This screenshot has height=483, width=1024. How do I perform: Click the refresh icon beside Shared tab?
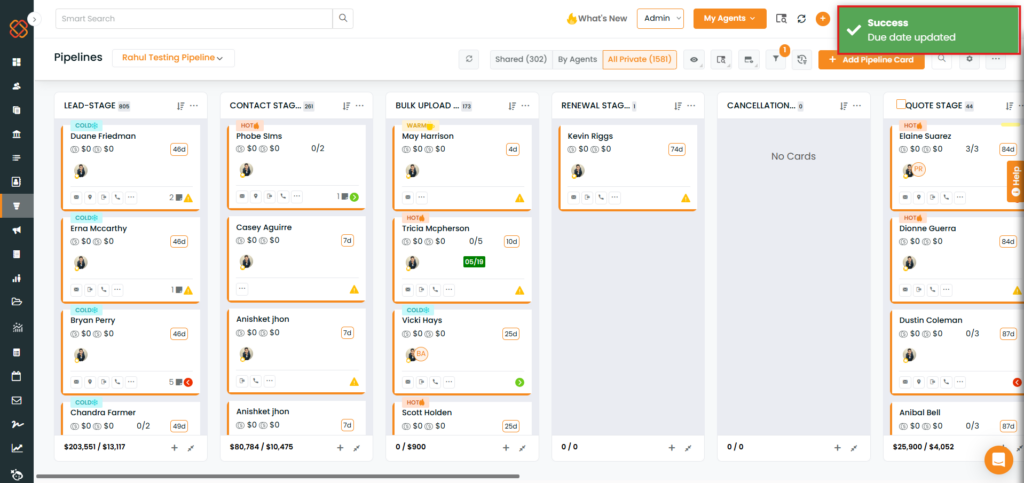click(469, 60)
